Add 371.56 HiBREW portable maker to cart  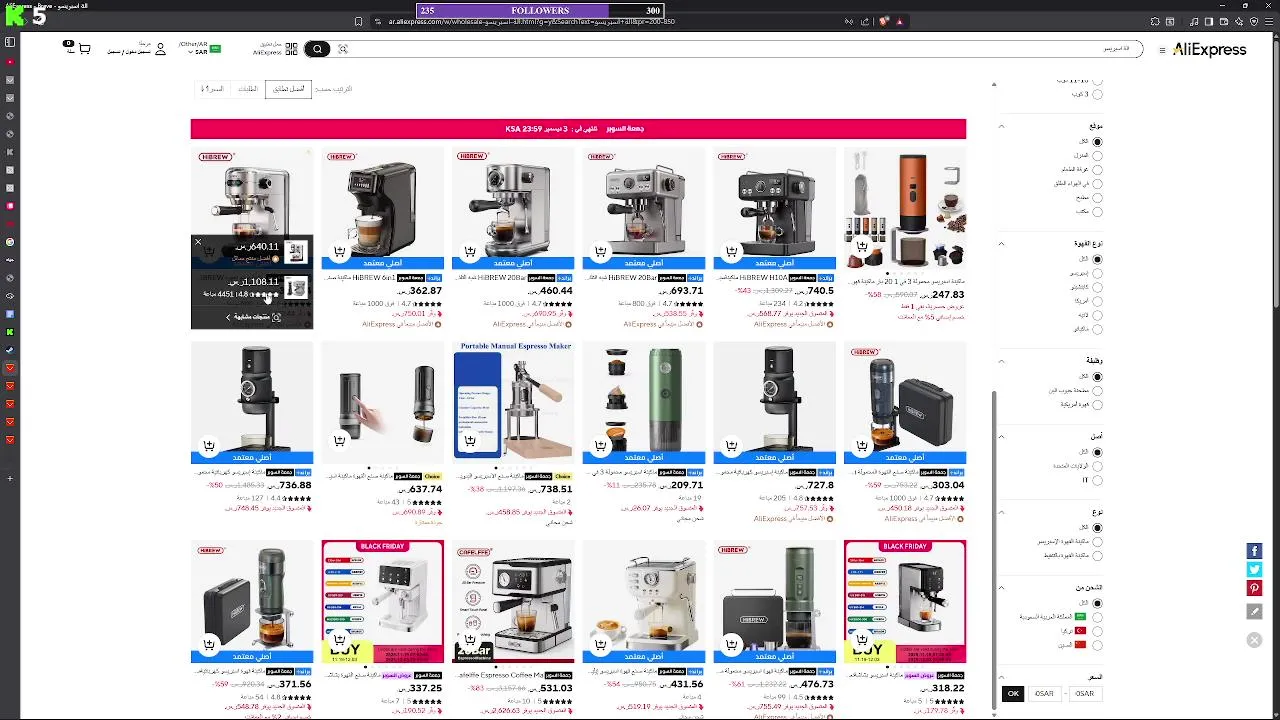point(209,644)
